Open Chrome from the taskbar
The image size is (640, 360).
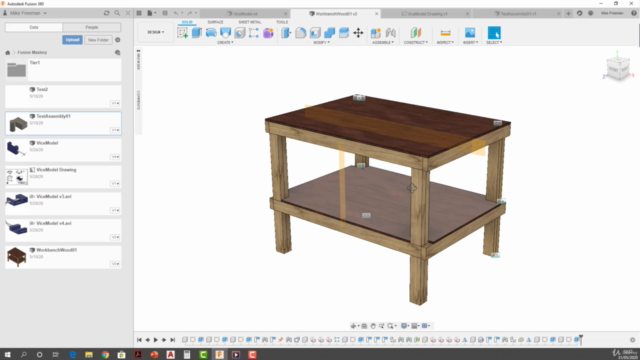pyautogui.click(x=105, y=354)
